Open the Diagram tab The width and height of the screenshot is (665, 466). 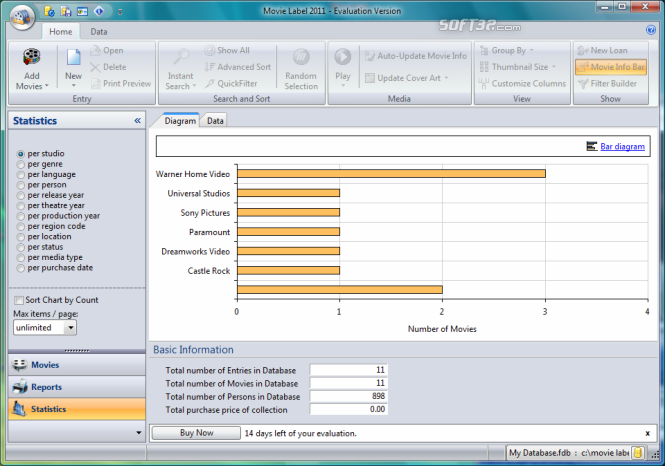(x=180, y=120)
